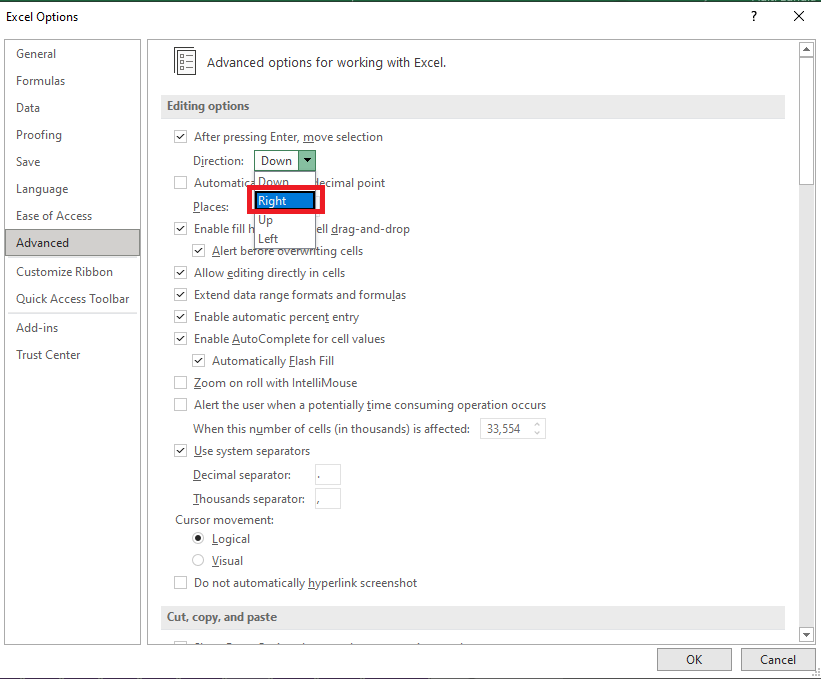The width and height of the screenshot is (821, 679).
Task: Toggle Enable fill handle checkbox
Action: coord(181,229)
